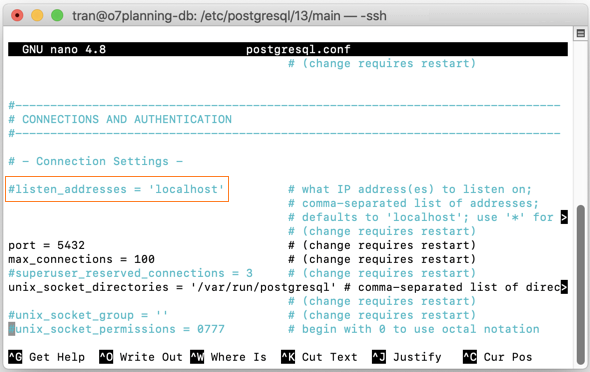The width and height of the screenshot is (590, 372).
Task: Click the terminal split-pane icon at top right
Action: (581, 33)
